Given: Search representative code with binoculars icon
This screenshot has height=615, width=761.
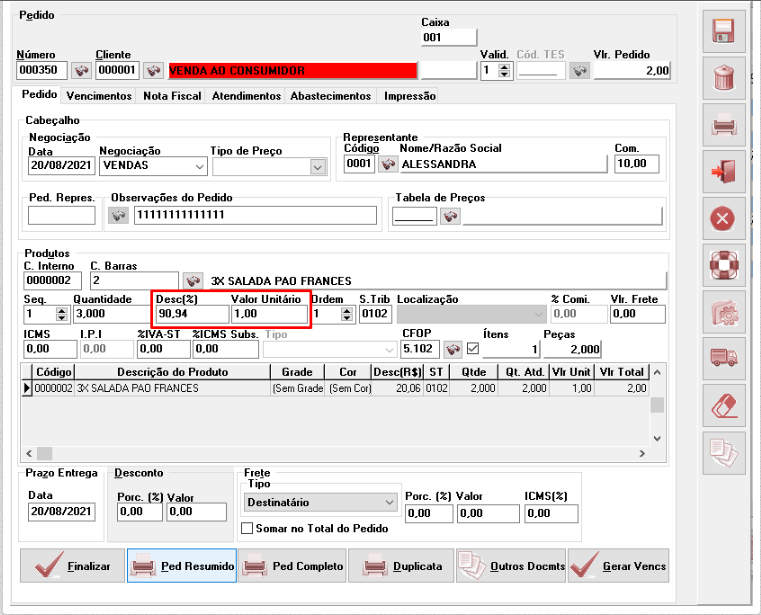Looking at the screenshot, I should pyautogui.click(x=388, y=164).
